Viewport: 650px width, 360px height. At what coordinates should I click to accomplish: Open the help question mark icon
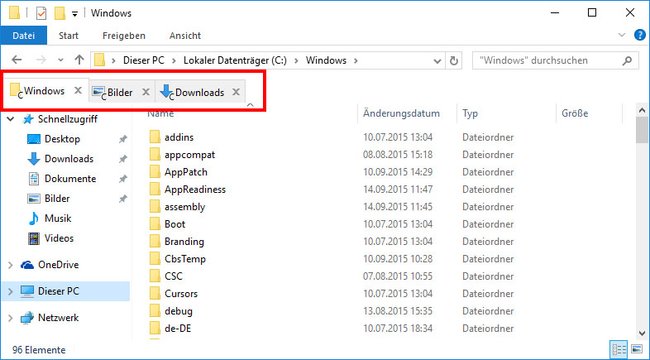[x=641, y=35]
